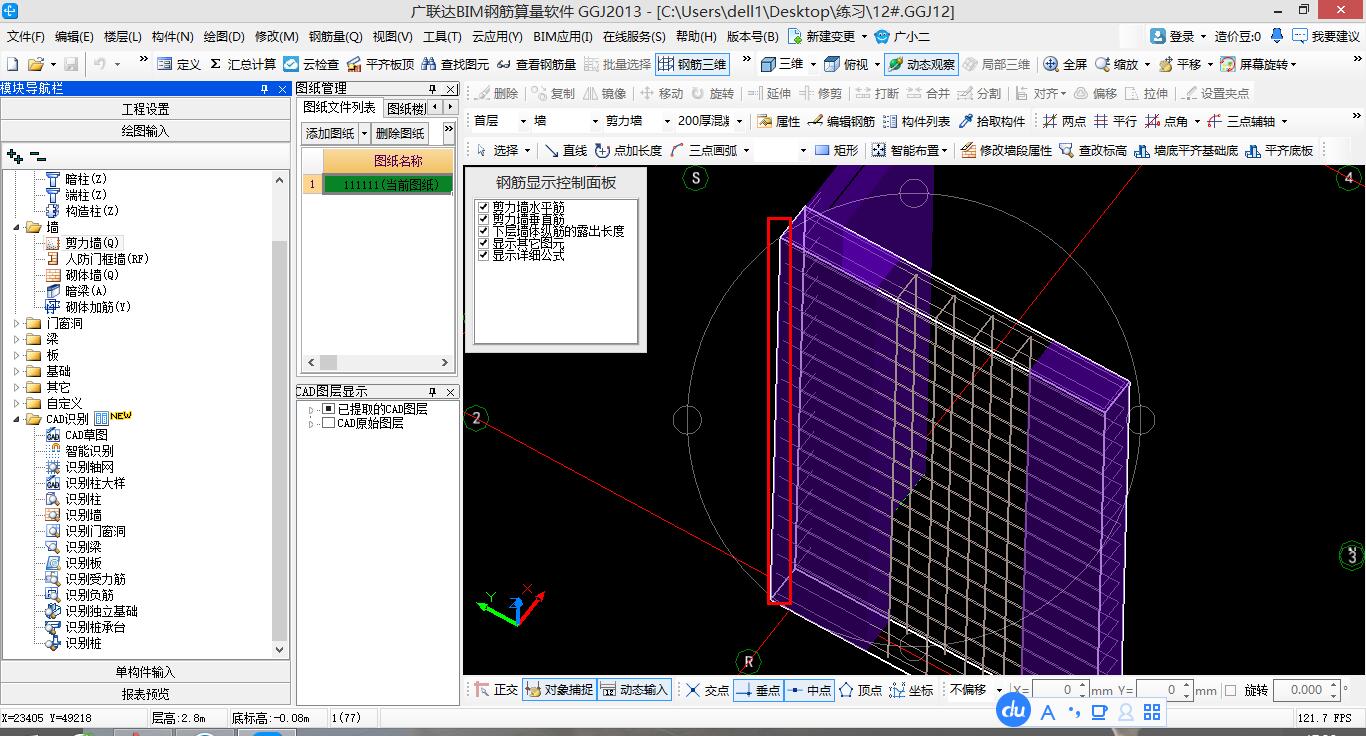Expand the 梁 tree node
Image resolution: width=1366 pixels, height=736 pixels.
pos(18,339)
